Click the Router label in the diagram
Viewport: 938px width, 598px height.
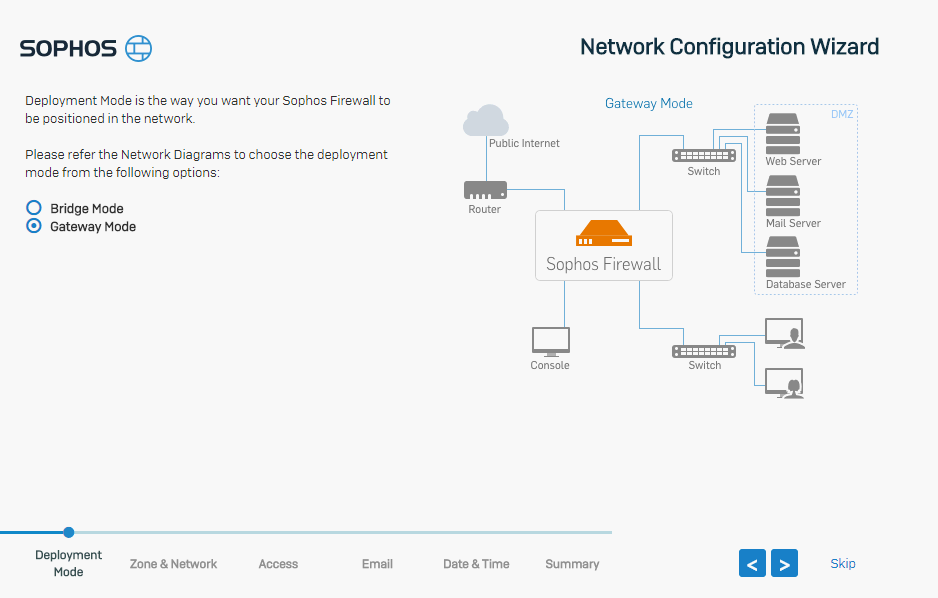point(485,209)
